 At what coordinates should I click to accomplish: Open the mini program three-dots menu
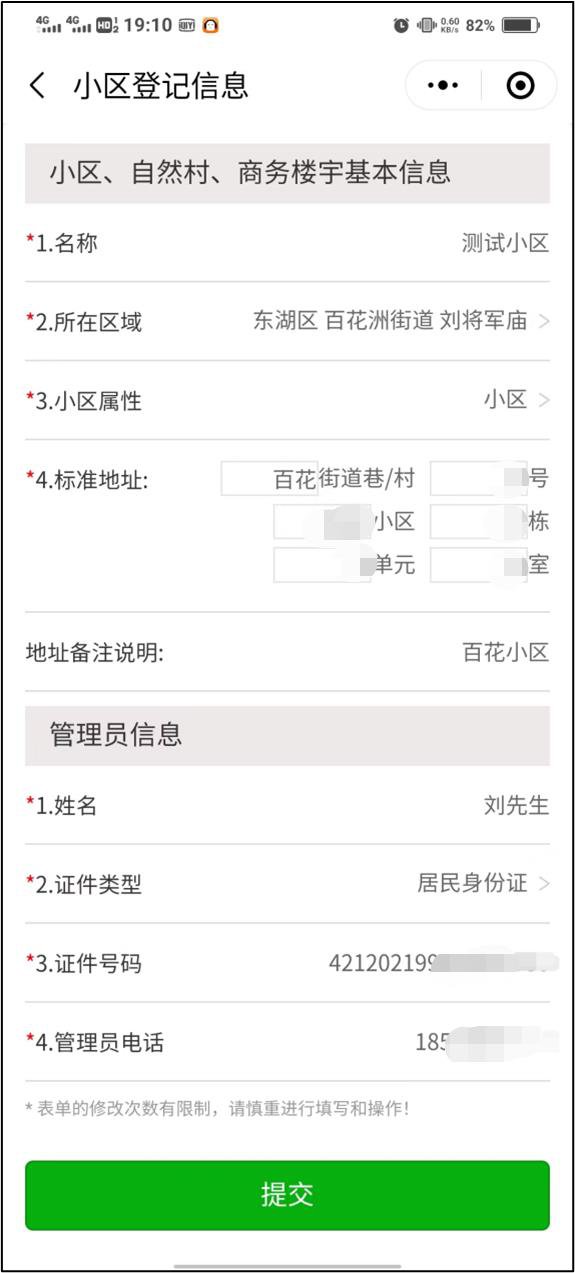[x=443, y=86]
